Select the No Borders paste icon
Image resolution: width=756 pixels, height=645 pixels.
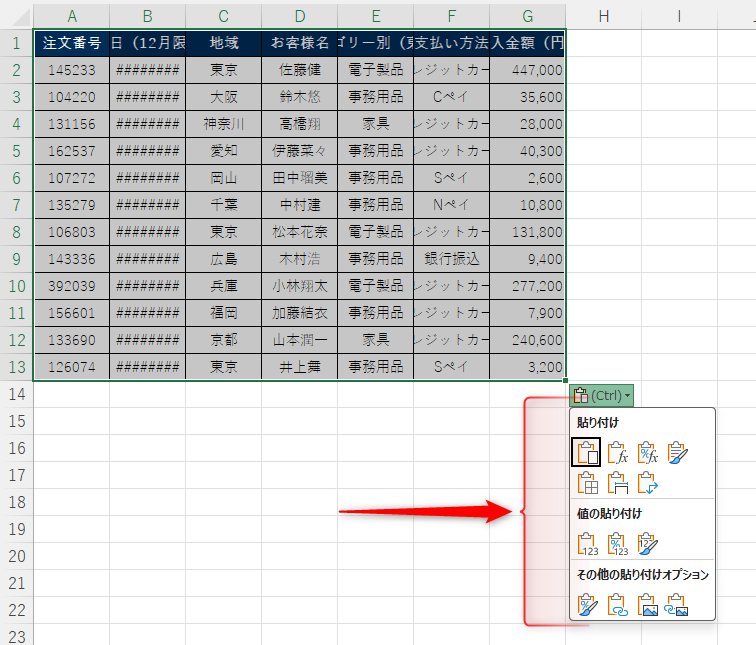(587, 483)
